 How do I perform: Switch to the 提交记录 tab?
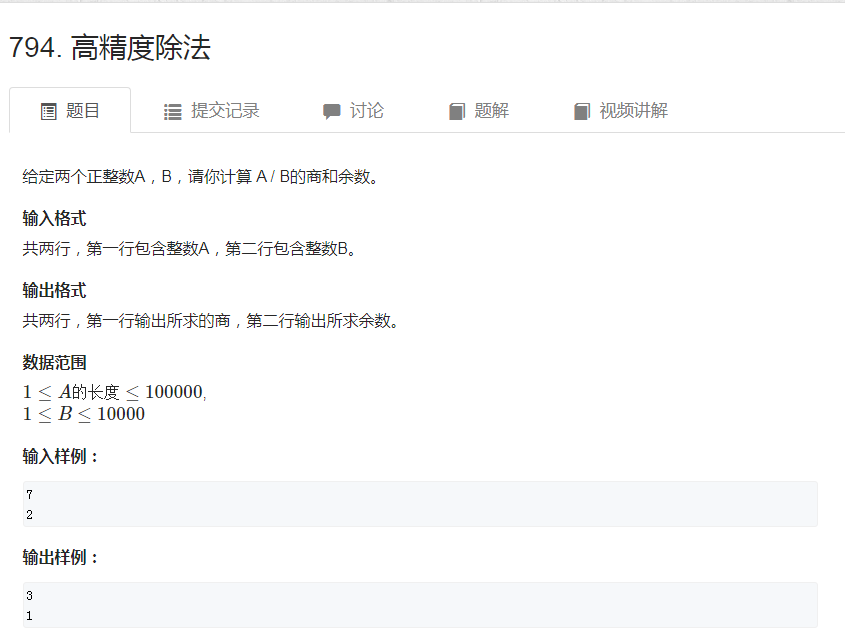click(210, 111)
